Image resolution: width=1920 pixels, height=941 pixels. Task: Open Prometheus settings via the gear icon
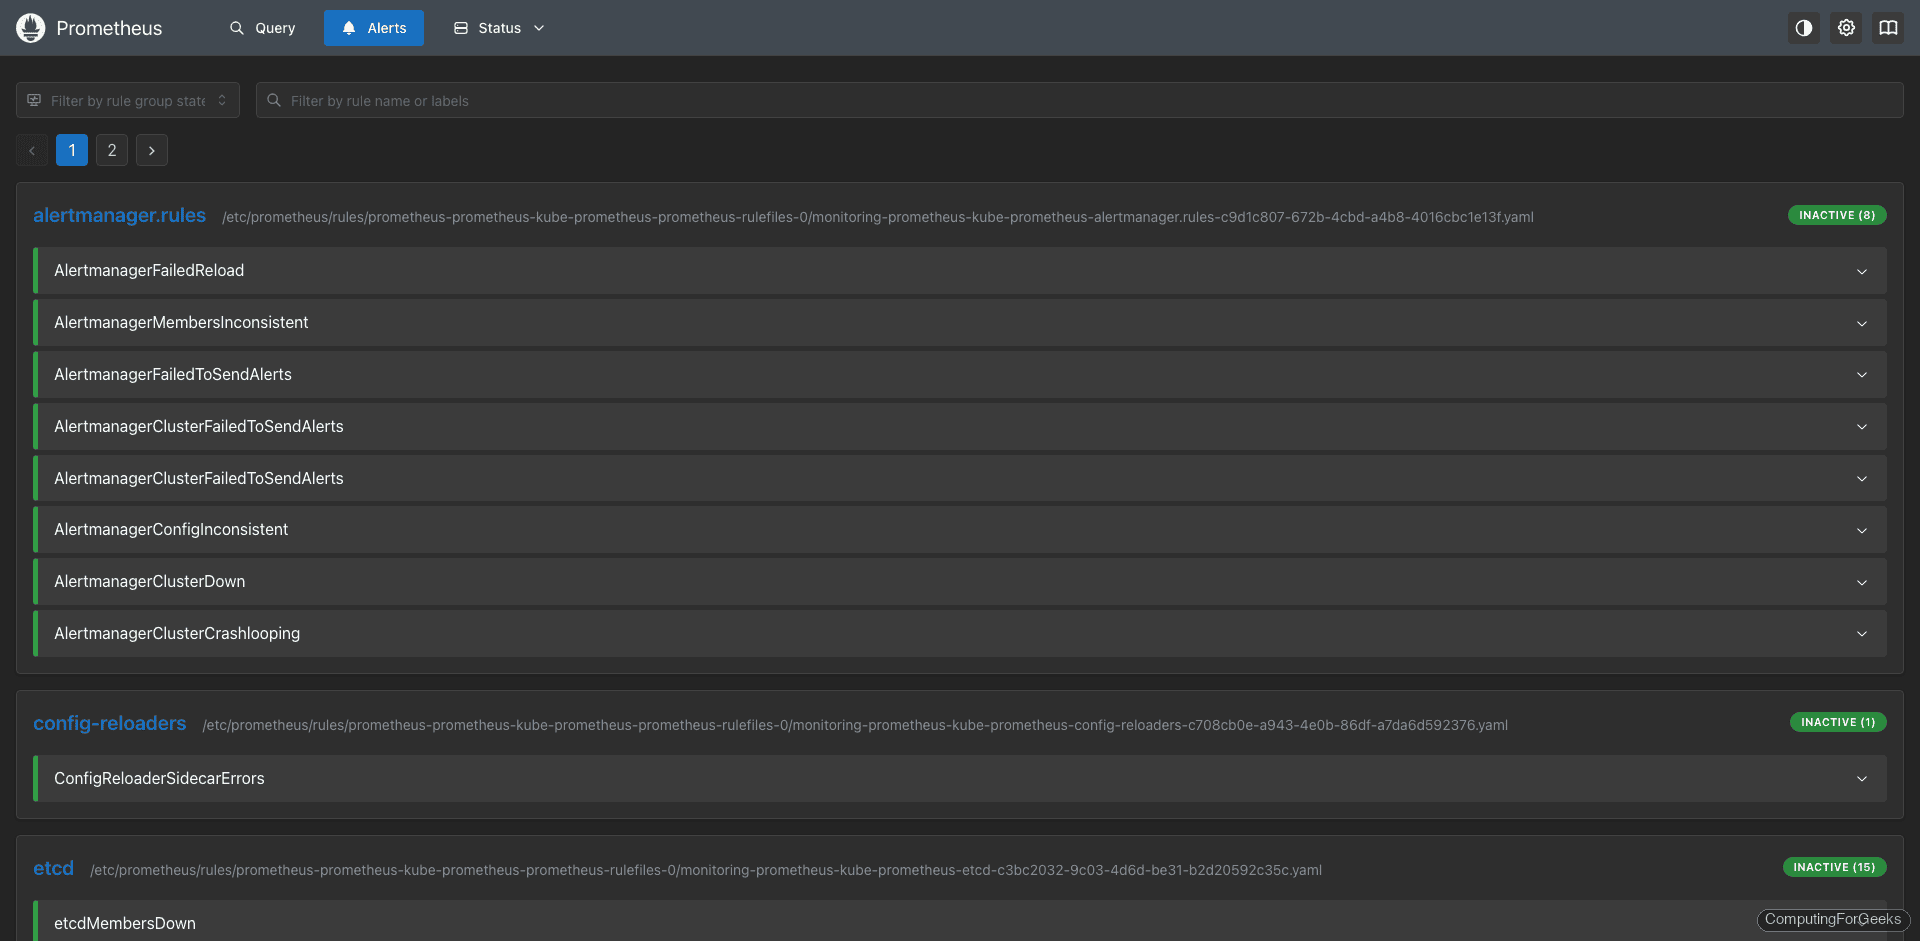[x=1846, y=27]
